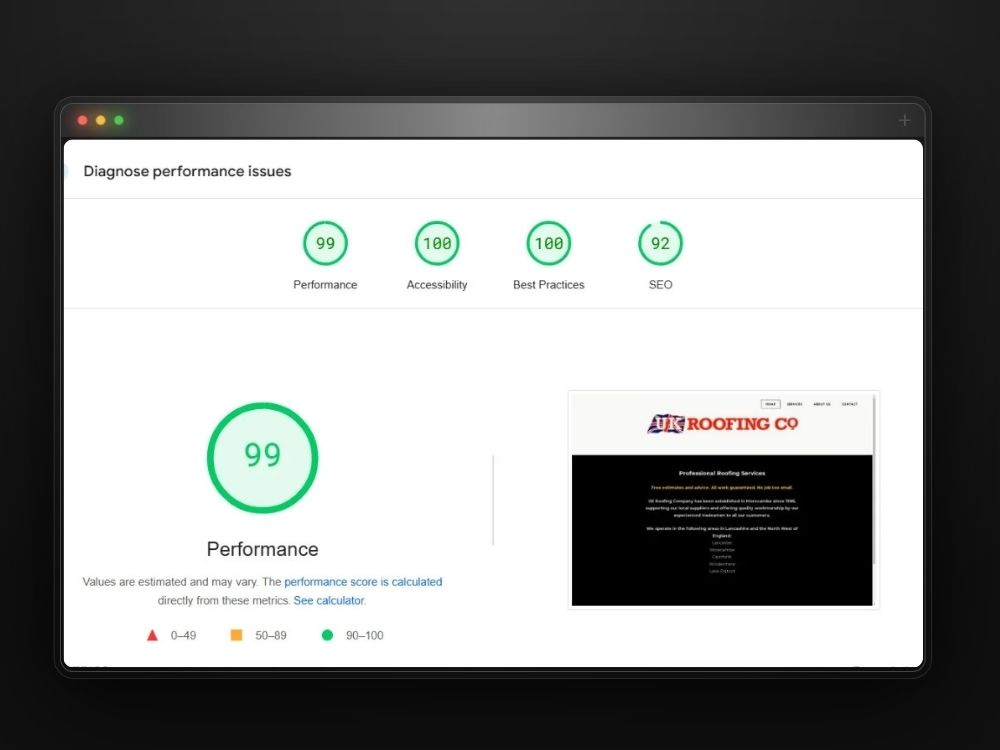1000x750 pixels.
Task: Click the 'Accessibility' label under the gauge
Action: point(437,284)
